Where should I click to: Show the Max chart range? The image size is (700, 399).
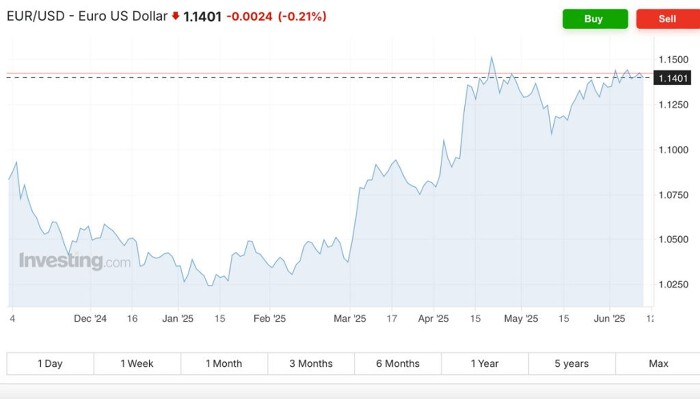click(x=658, y=364)
